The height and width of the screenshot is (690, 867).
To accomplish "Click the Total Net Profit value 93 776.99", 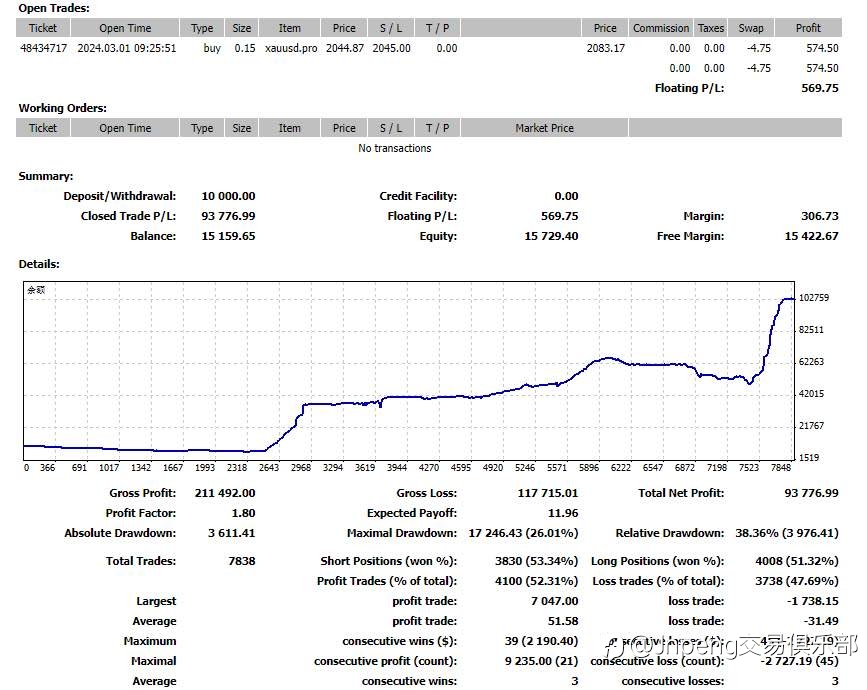I will [811, 493].
